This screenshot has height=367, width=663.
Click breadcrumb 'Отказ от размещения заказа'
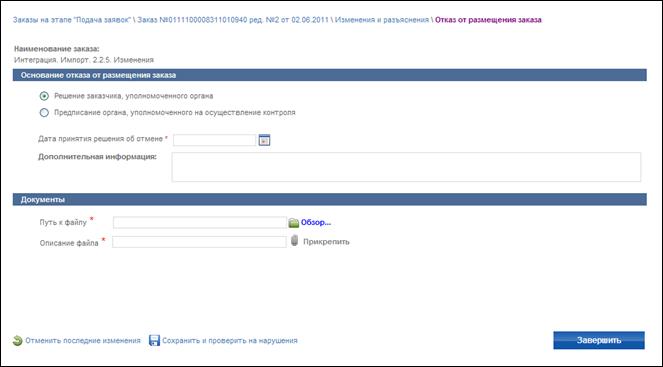point(488,20)
